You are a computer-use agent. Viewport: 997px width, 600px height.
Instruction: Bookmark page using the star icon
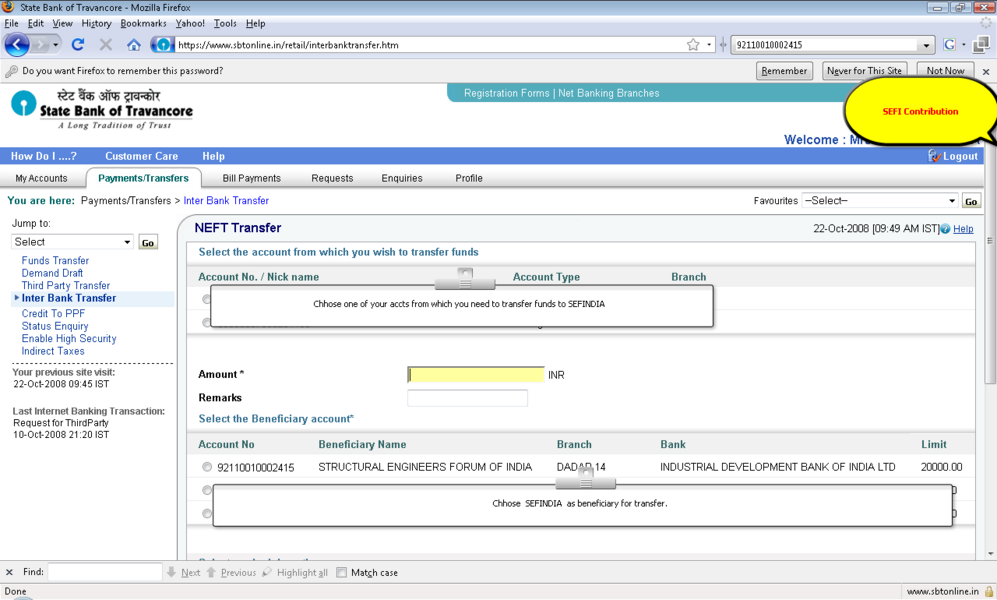point(693,45)
